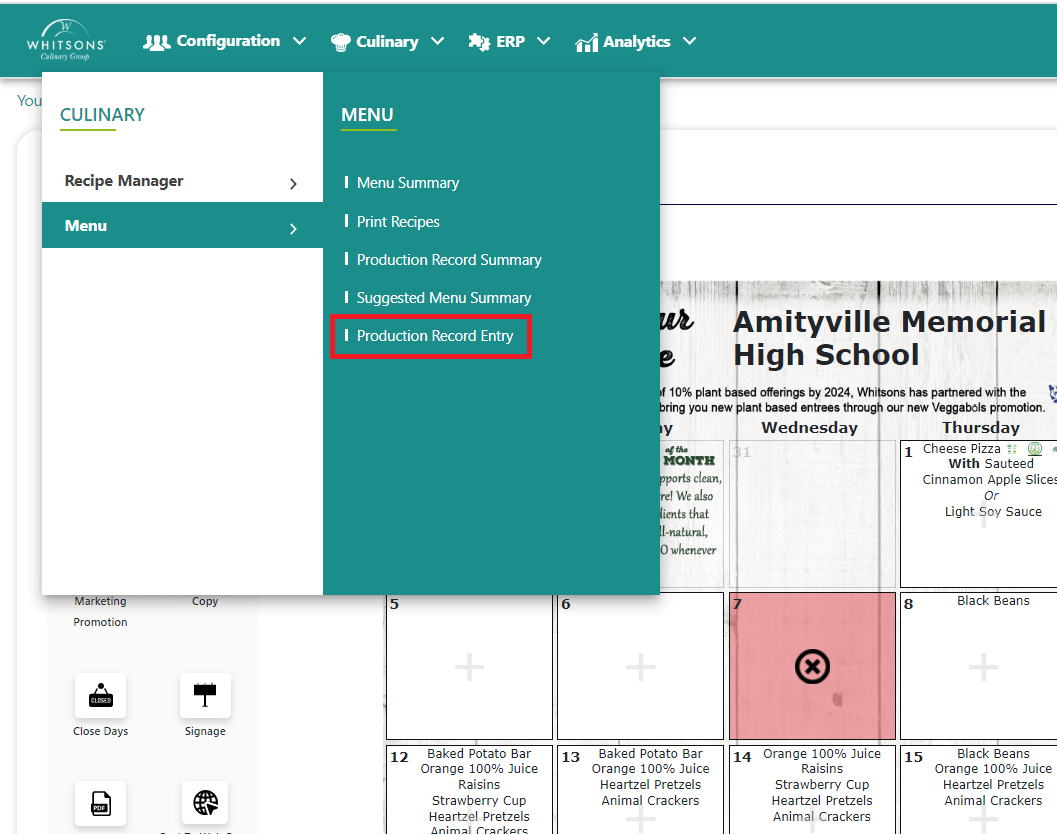Expand the Analytics dropdown menu
The height and width of the screenshot is (835, 1057).
point(635,42)
